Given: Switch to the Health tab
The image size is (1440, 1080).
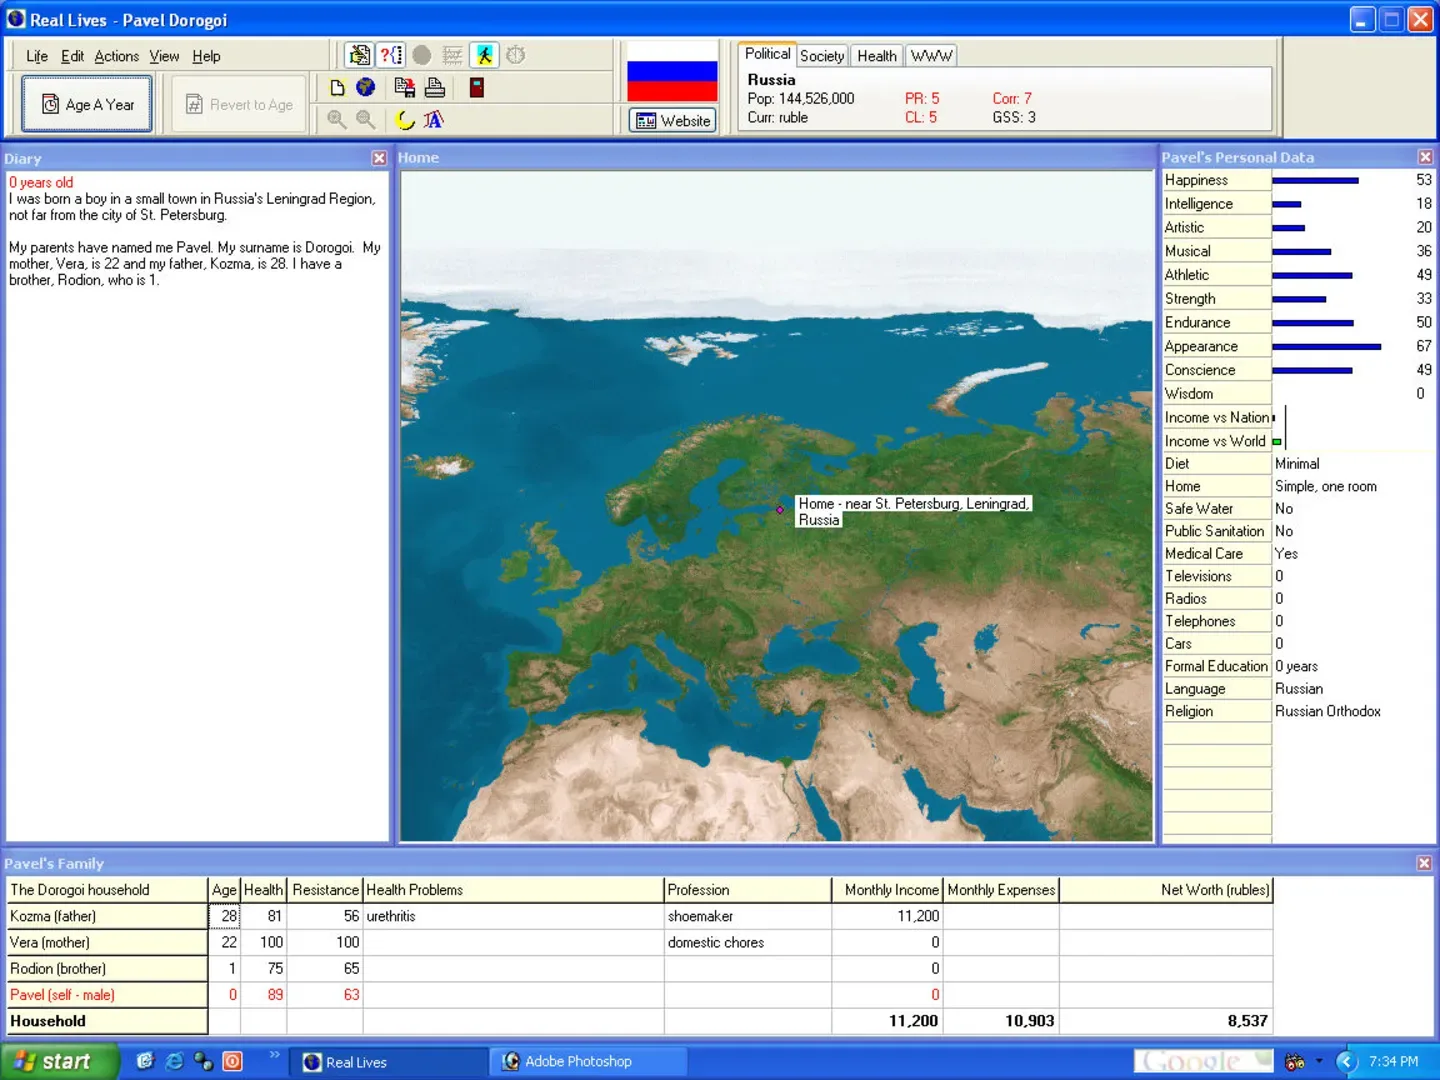Looking at the screenshot, I should pos(876,56).
